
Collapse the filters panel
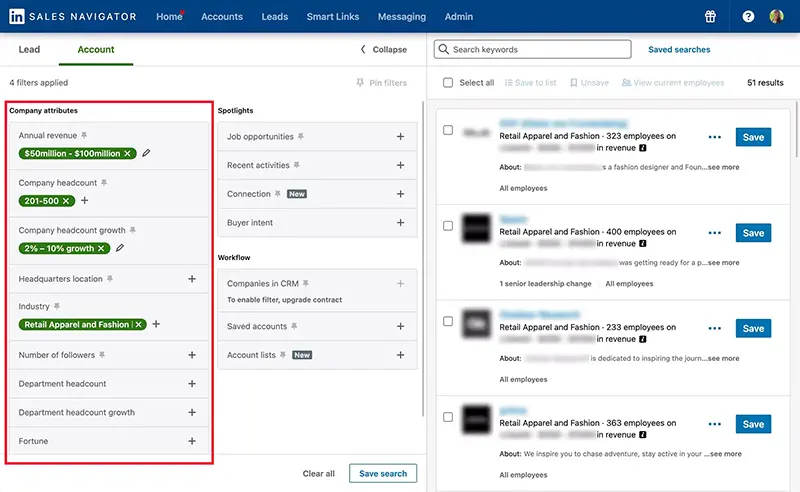tap(384, 50)
